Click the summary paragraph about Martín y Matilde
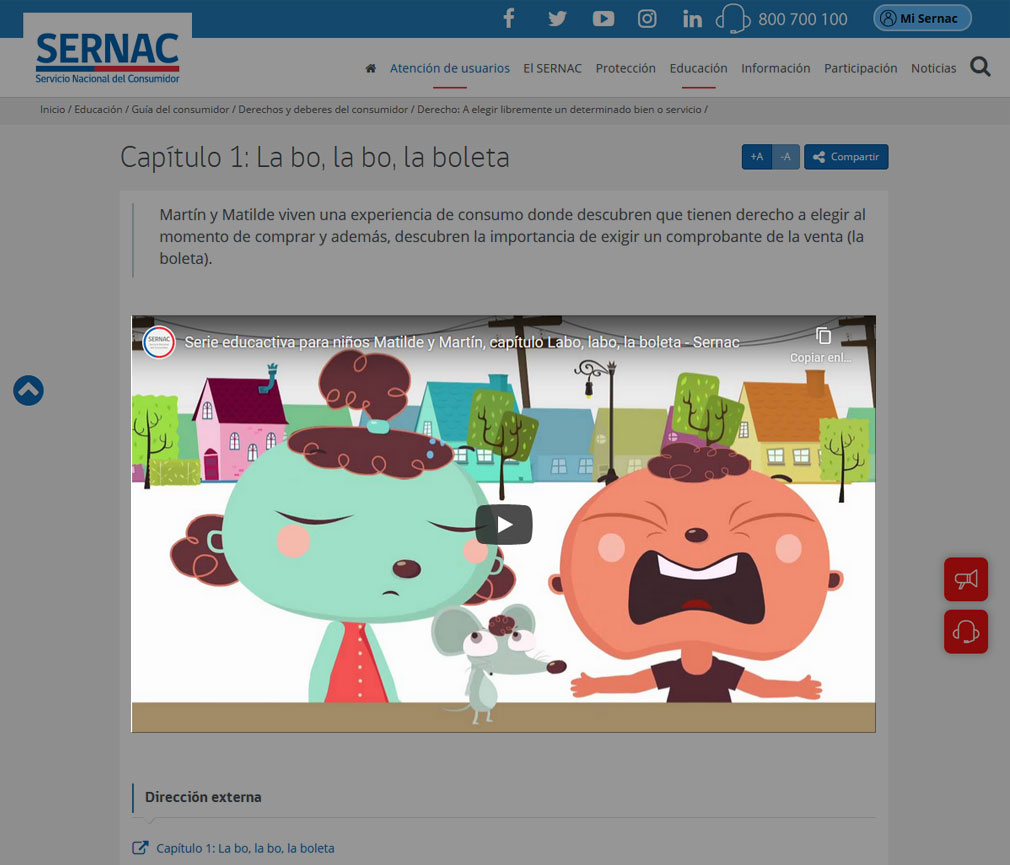This screenshot has height=865, width=1010. point(512,236)
